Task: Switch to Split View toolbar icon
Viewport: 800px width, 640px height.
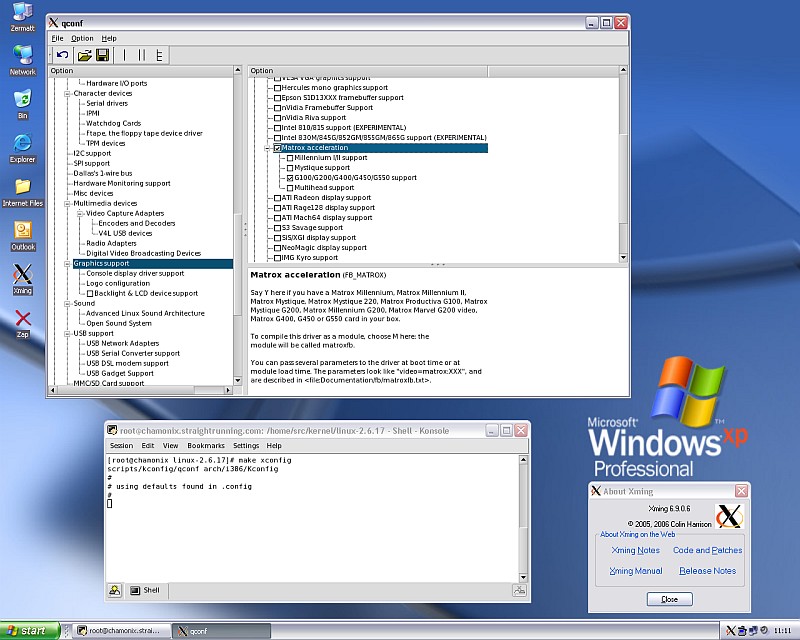Action: (x=142, y=55)
